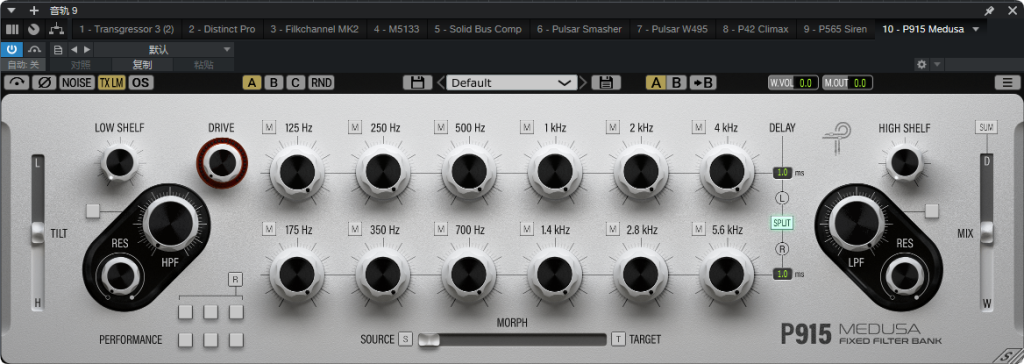Mute the 5.6 kHz band with its M button

(x=700, y=229)
